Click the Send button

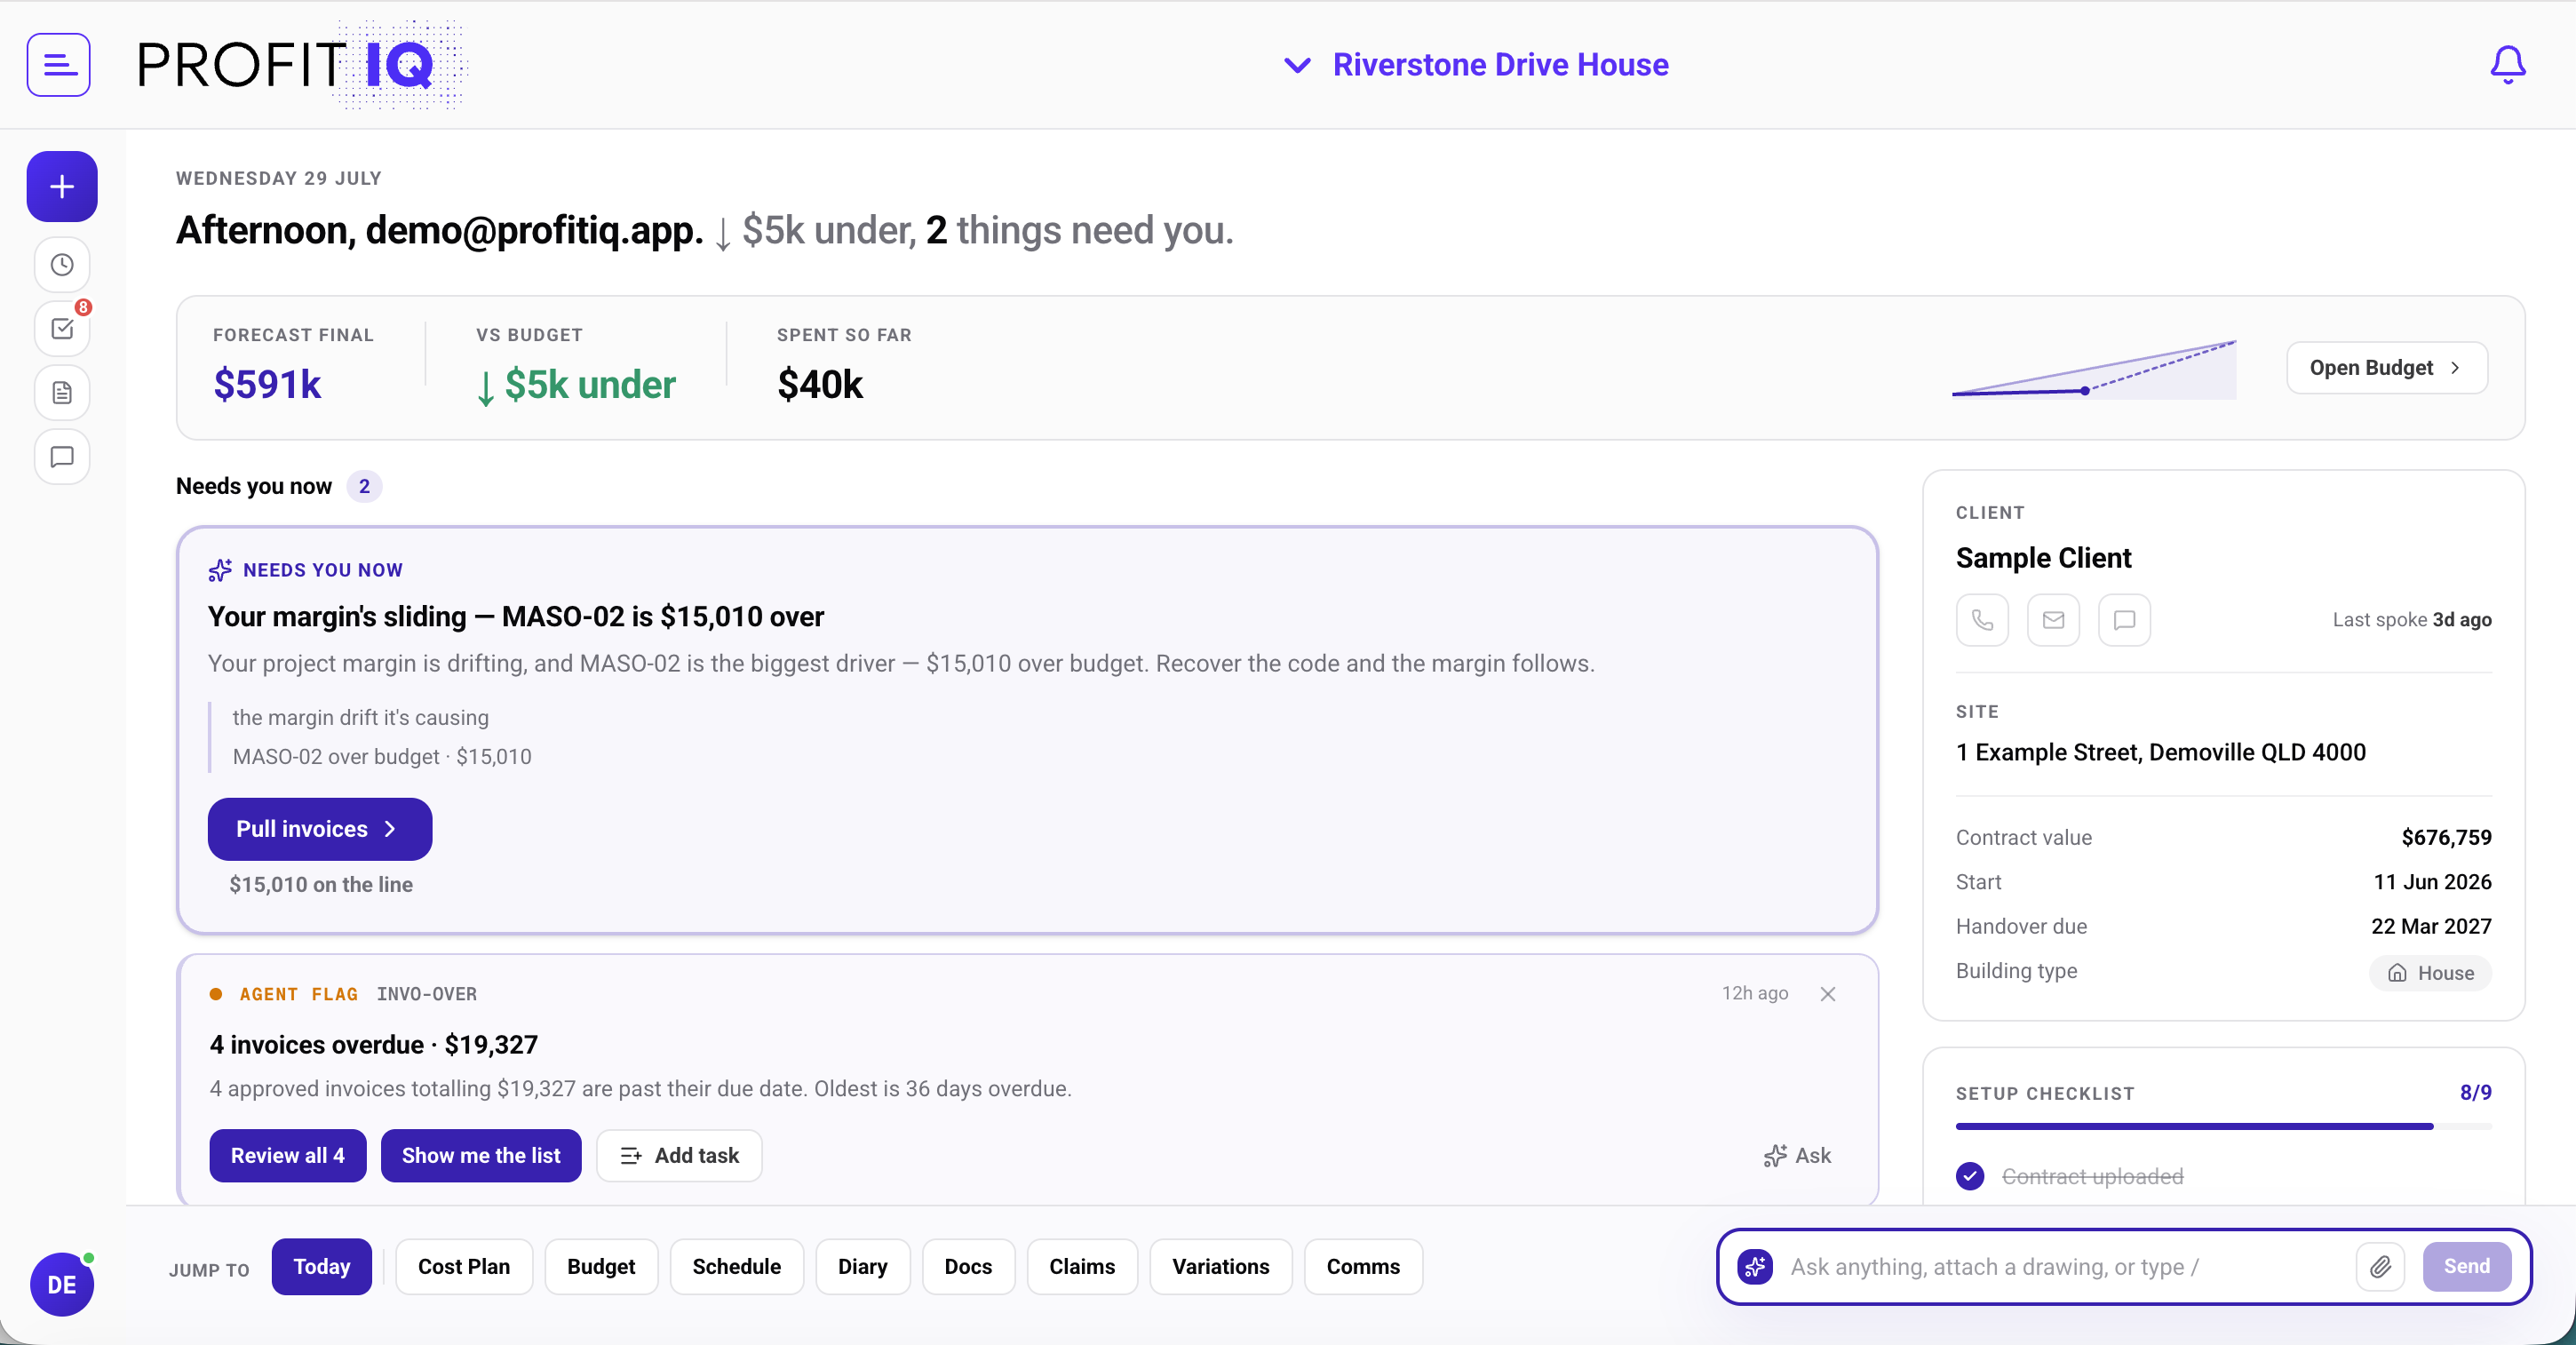pos(2466,1267)
